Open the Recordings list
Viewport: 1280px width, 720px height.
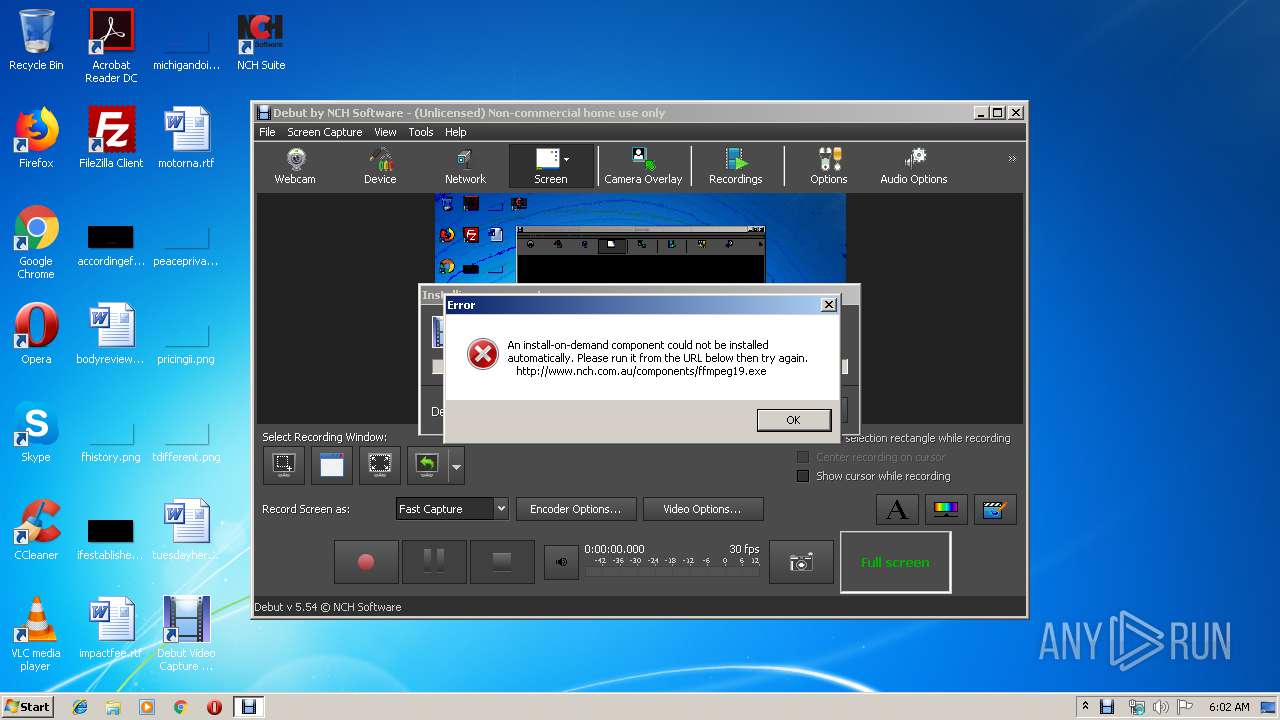735,166
